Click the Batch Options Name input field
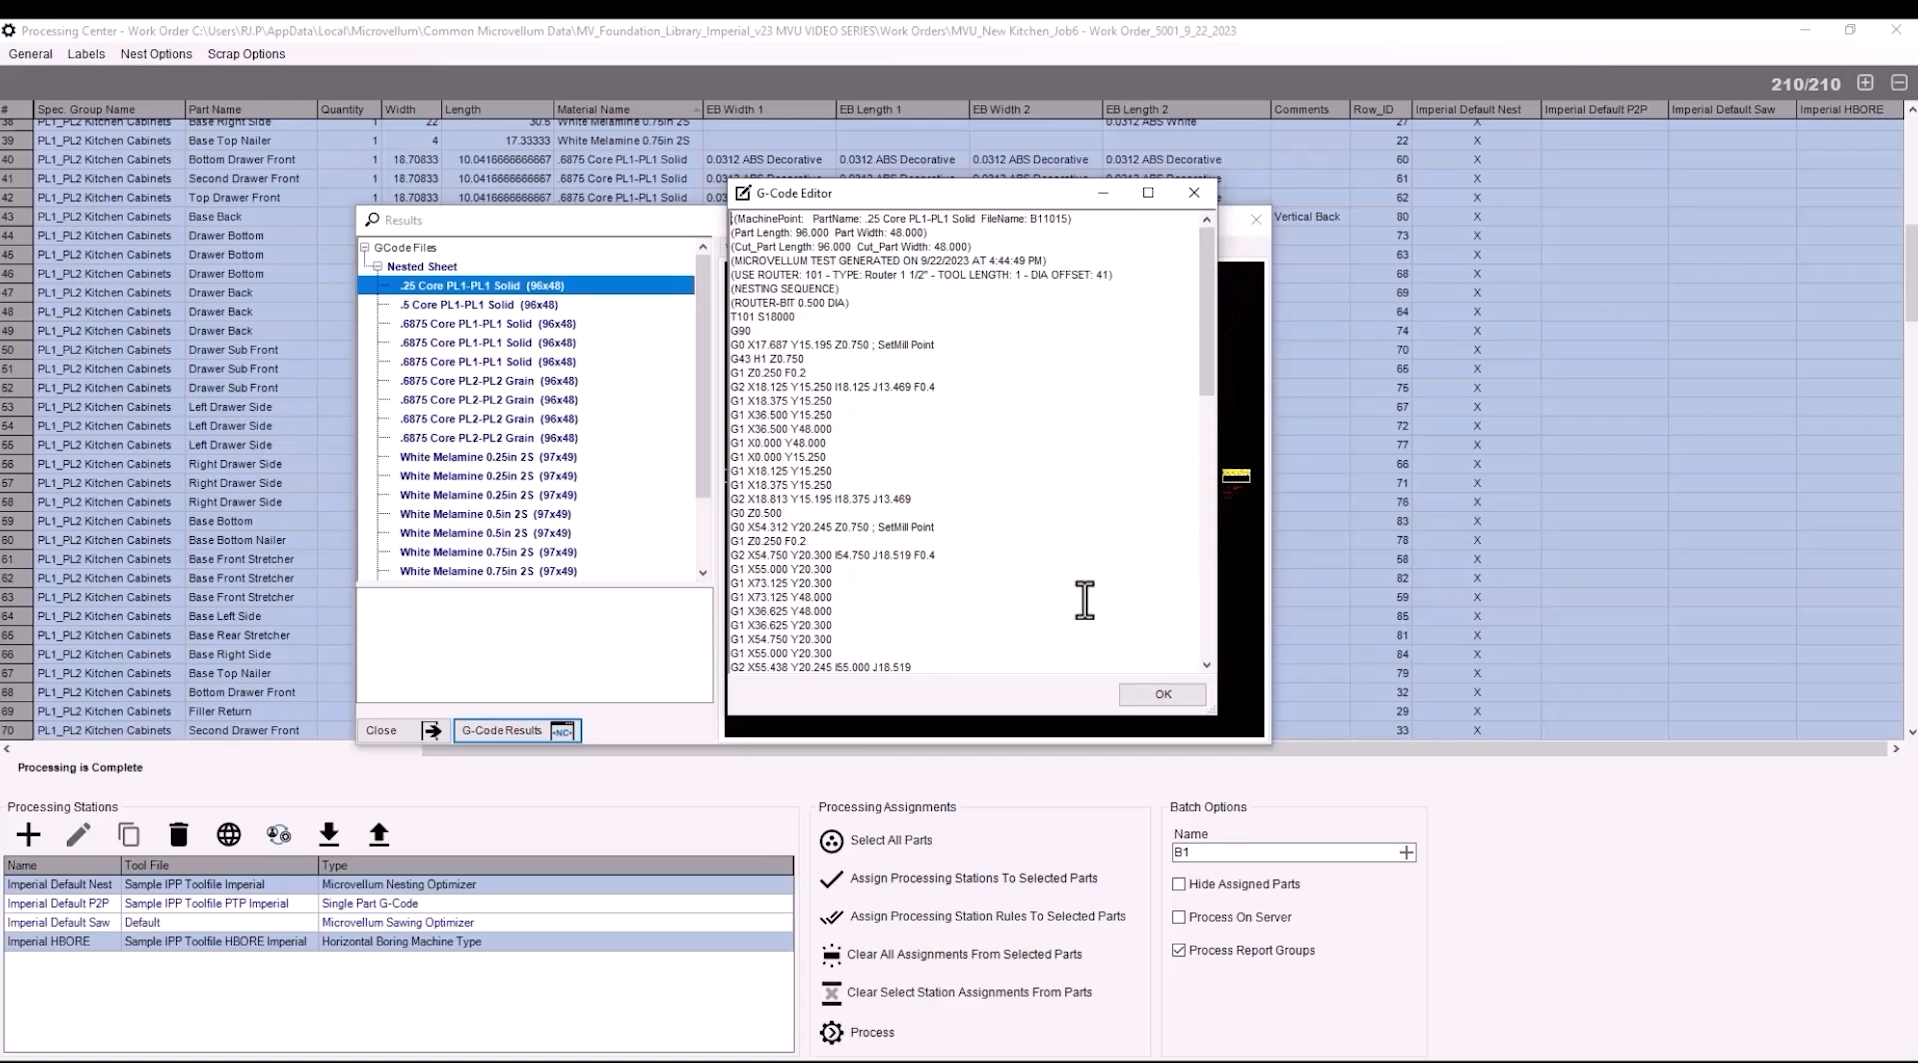1918x1063 pixels. (x=1284, y=853)
